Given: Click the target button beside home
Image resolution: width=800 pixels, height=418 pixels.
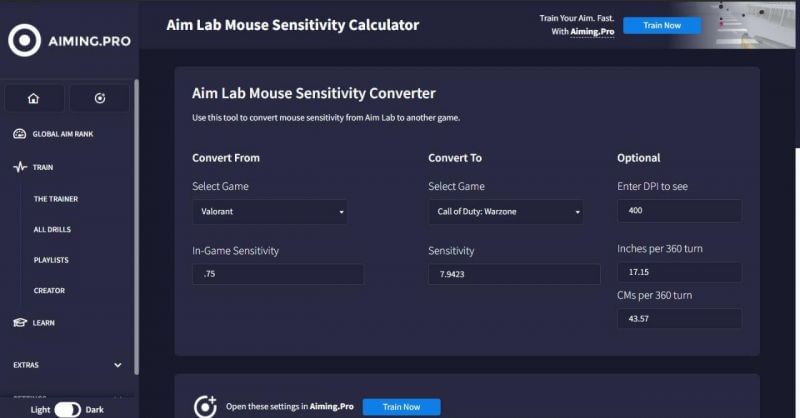Looking at the screenshot, I should (x=99, y=98).
